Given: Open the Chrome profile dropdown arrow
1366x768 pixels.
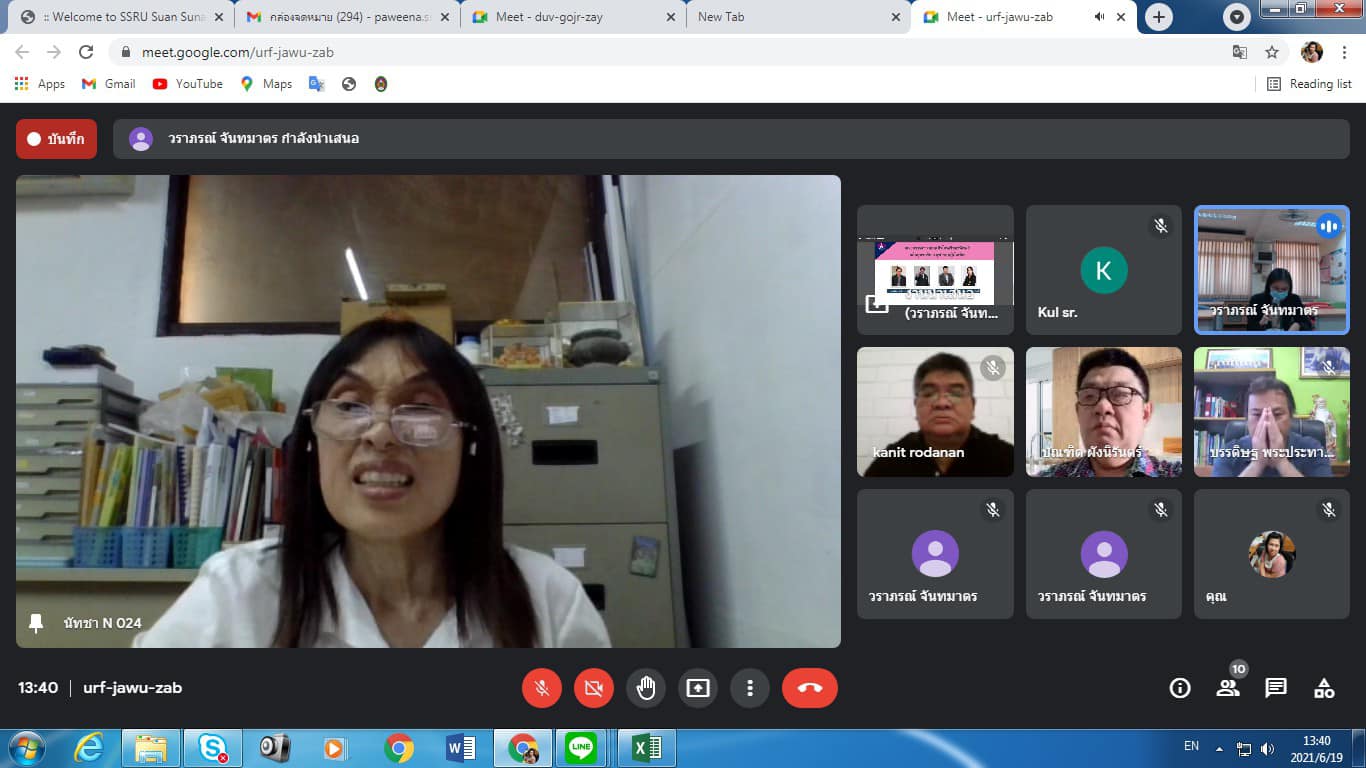Looking at the screenshot, I should (1237, 17).
